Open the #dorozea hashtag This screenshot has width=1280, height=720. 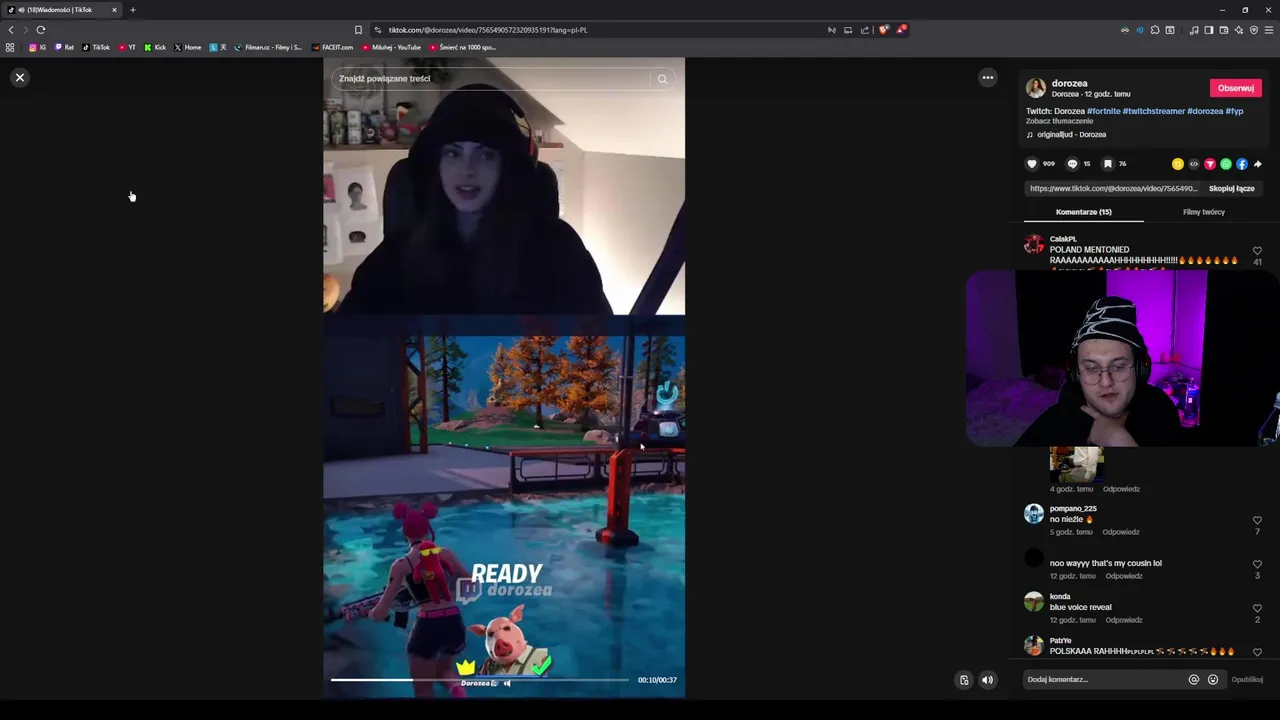tap(1205, 111)
